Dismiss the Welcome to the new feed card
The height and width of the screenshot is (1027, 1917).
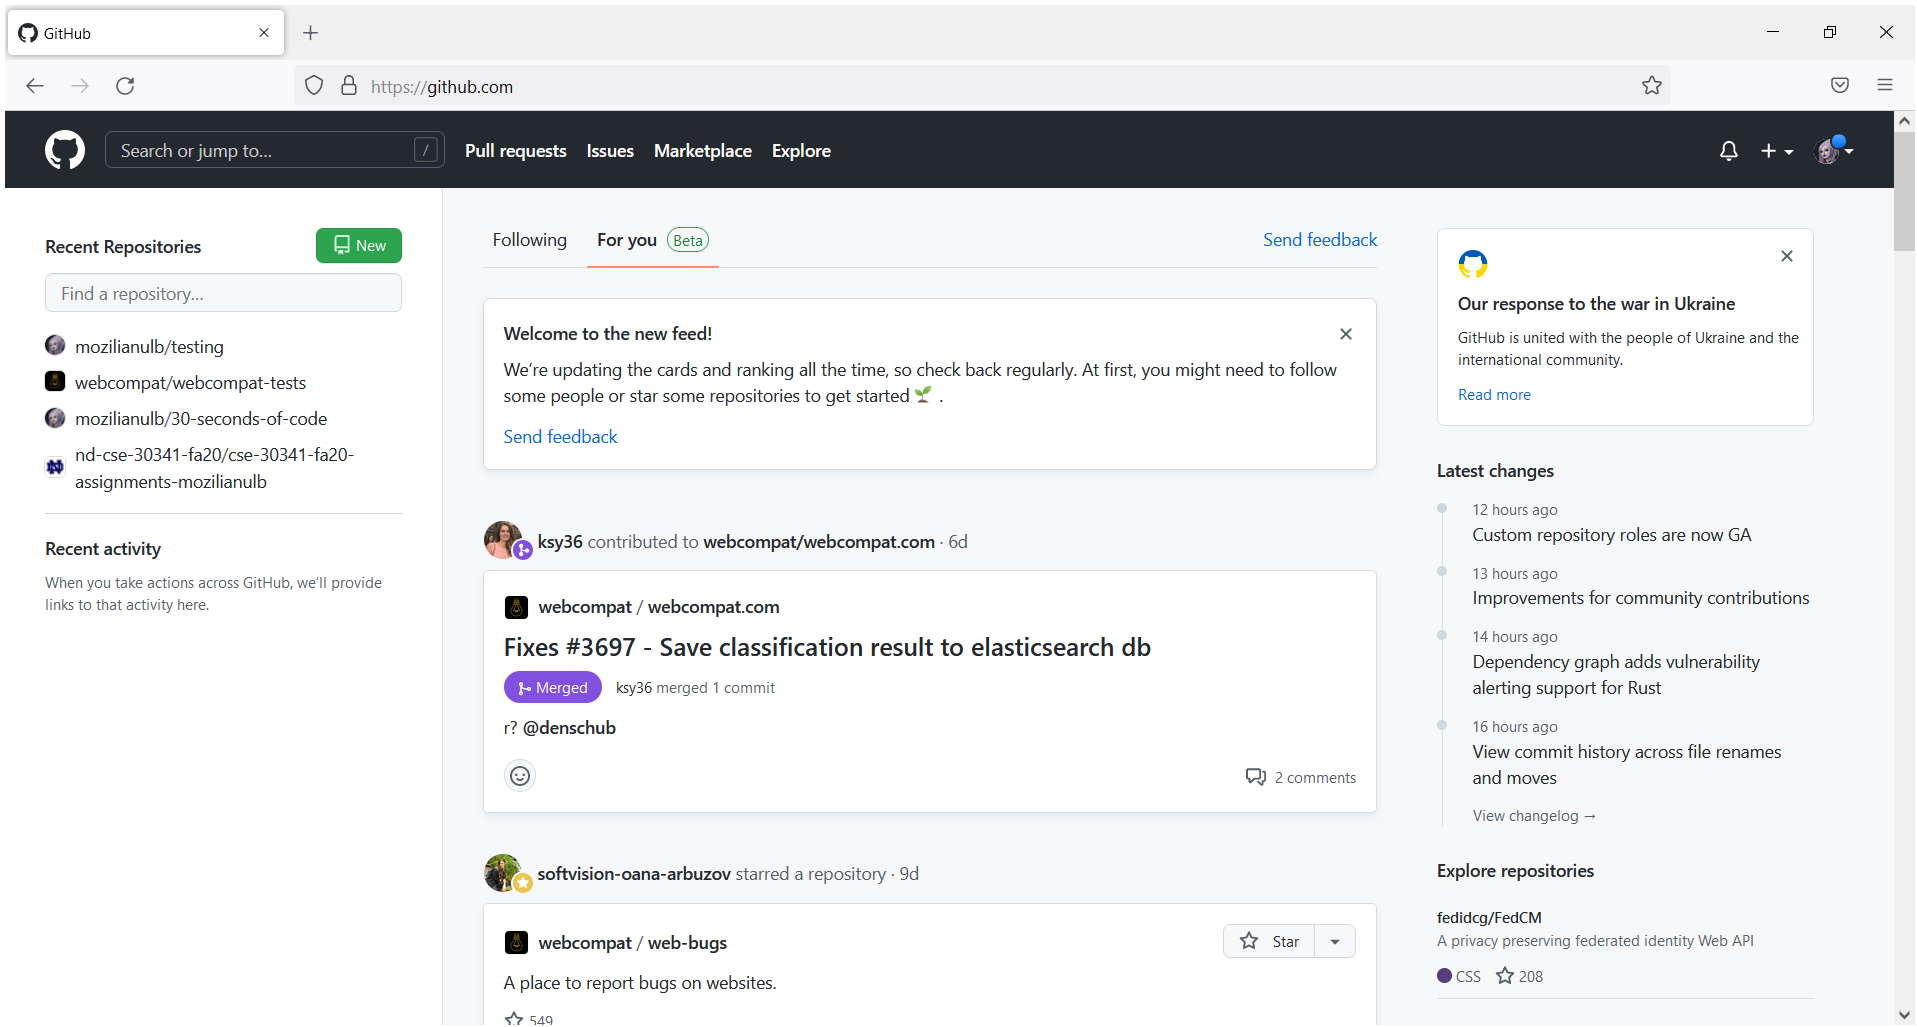[1346, 334]
